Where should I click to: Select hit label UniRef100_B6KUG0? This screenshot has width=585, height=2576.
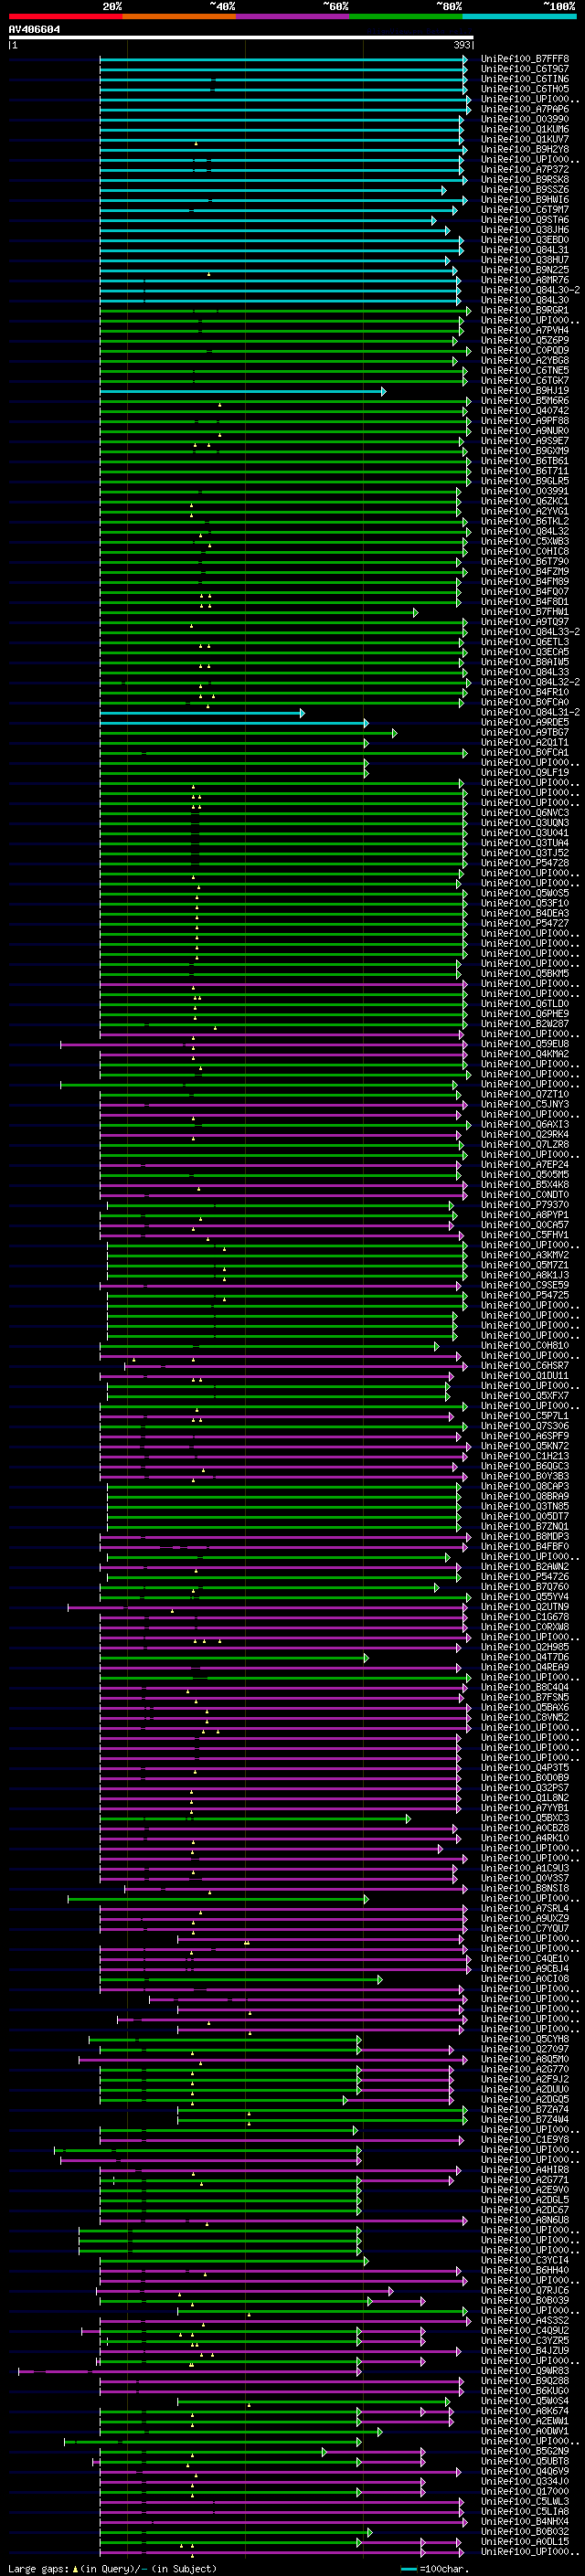(525, 2391)
